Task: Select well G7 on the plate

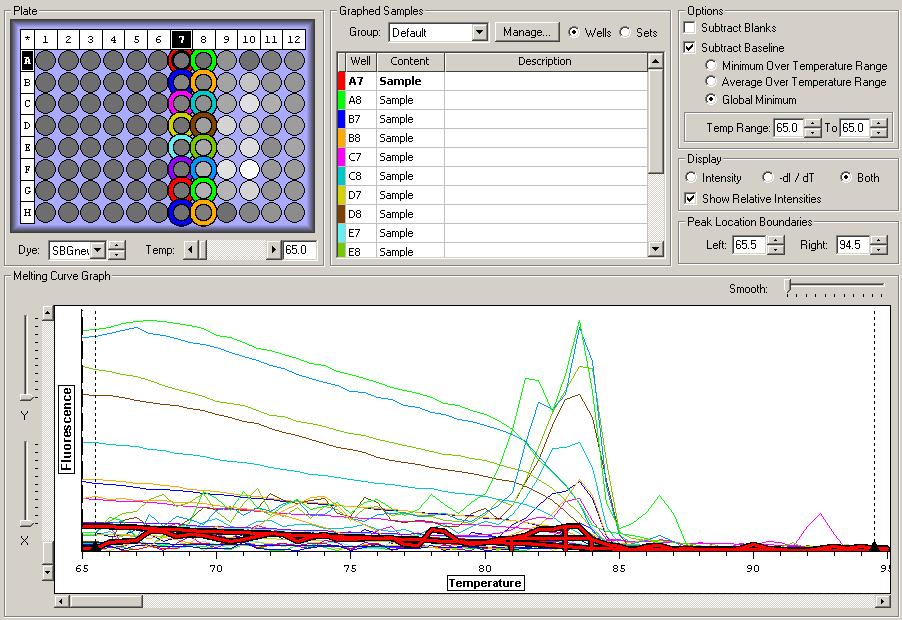Action: click(x=181, y=190)
